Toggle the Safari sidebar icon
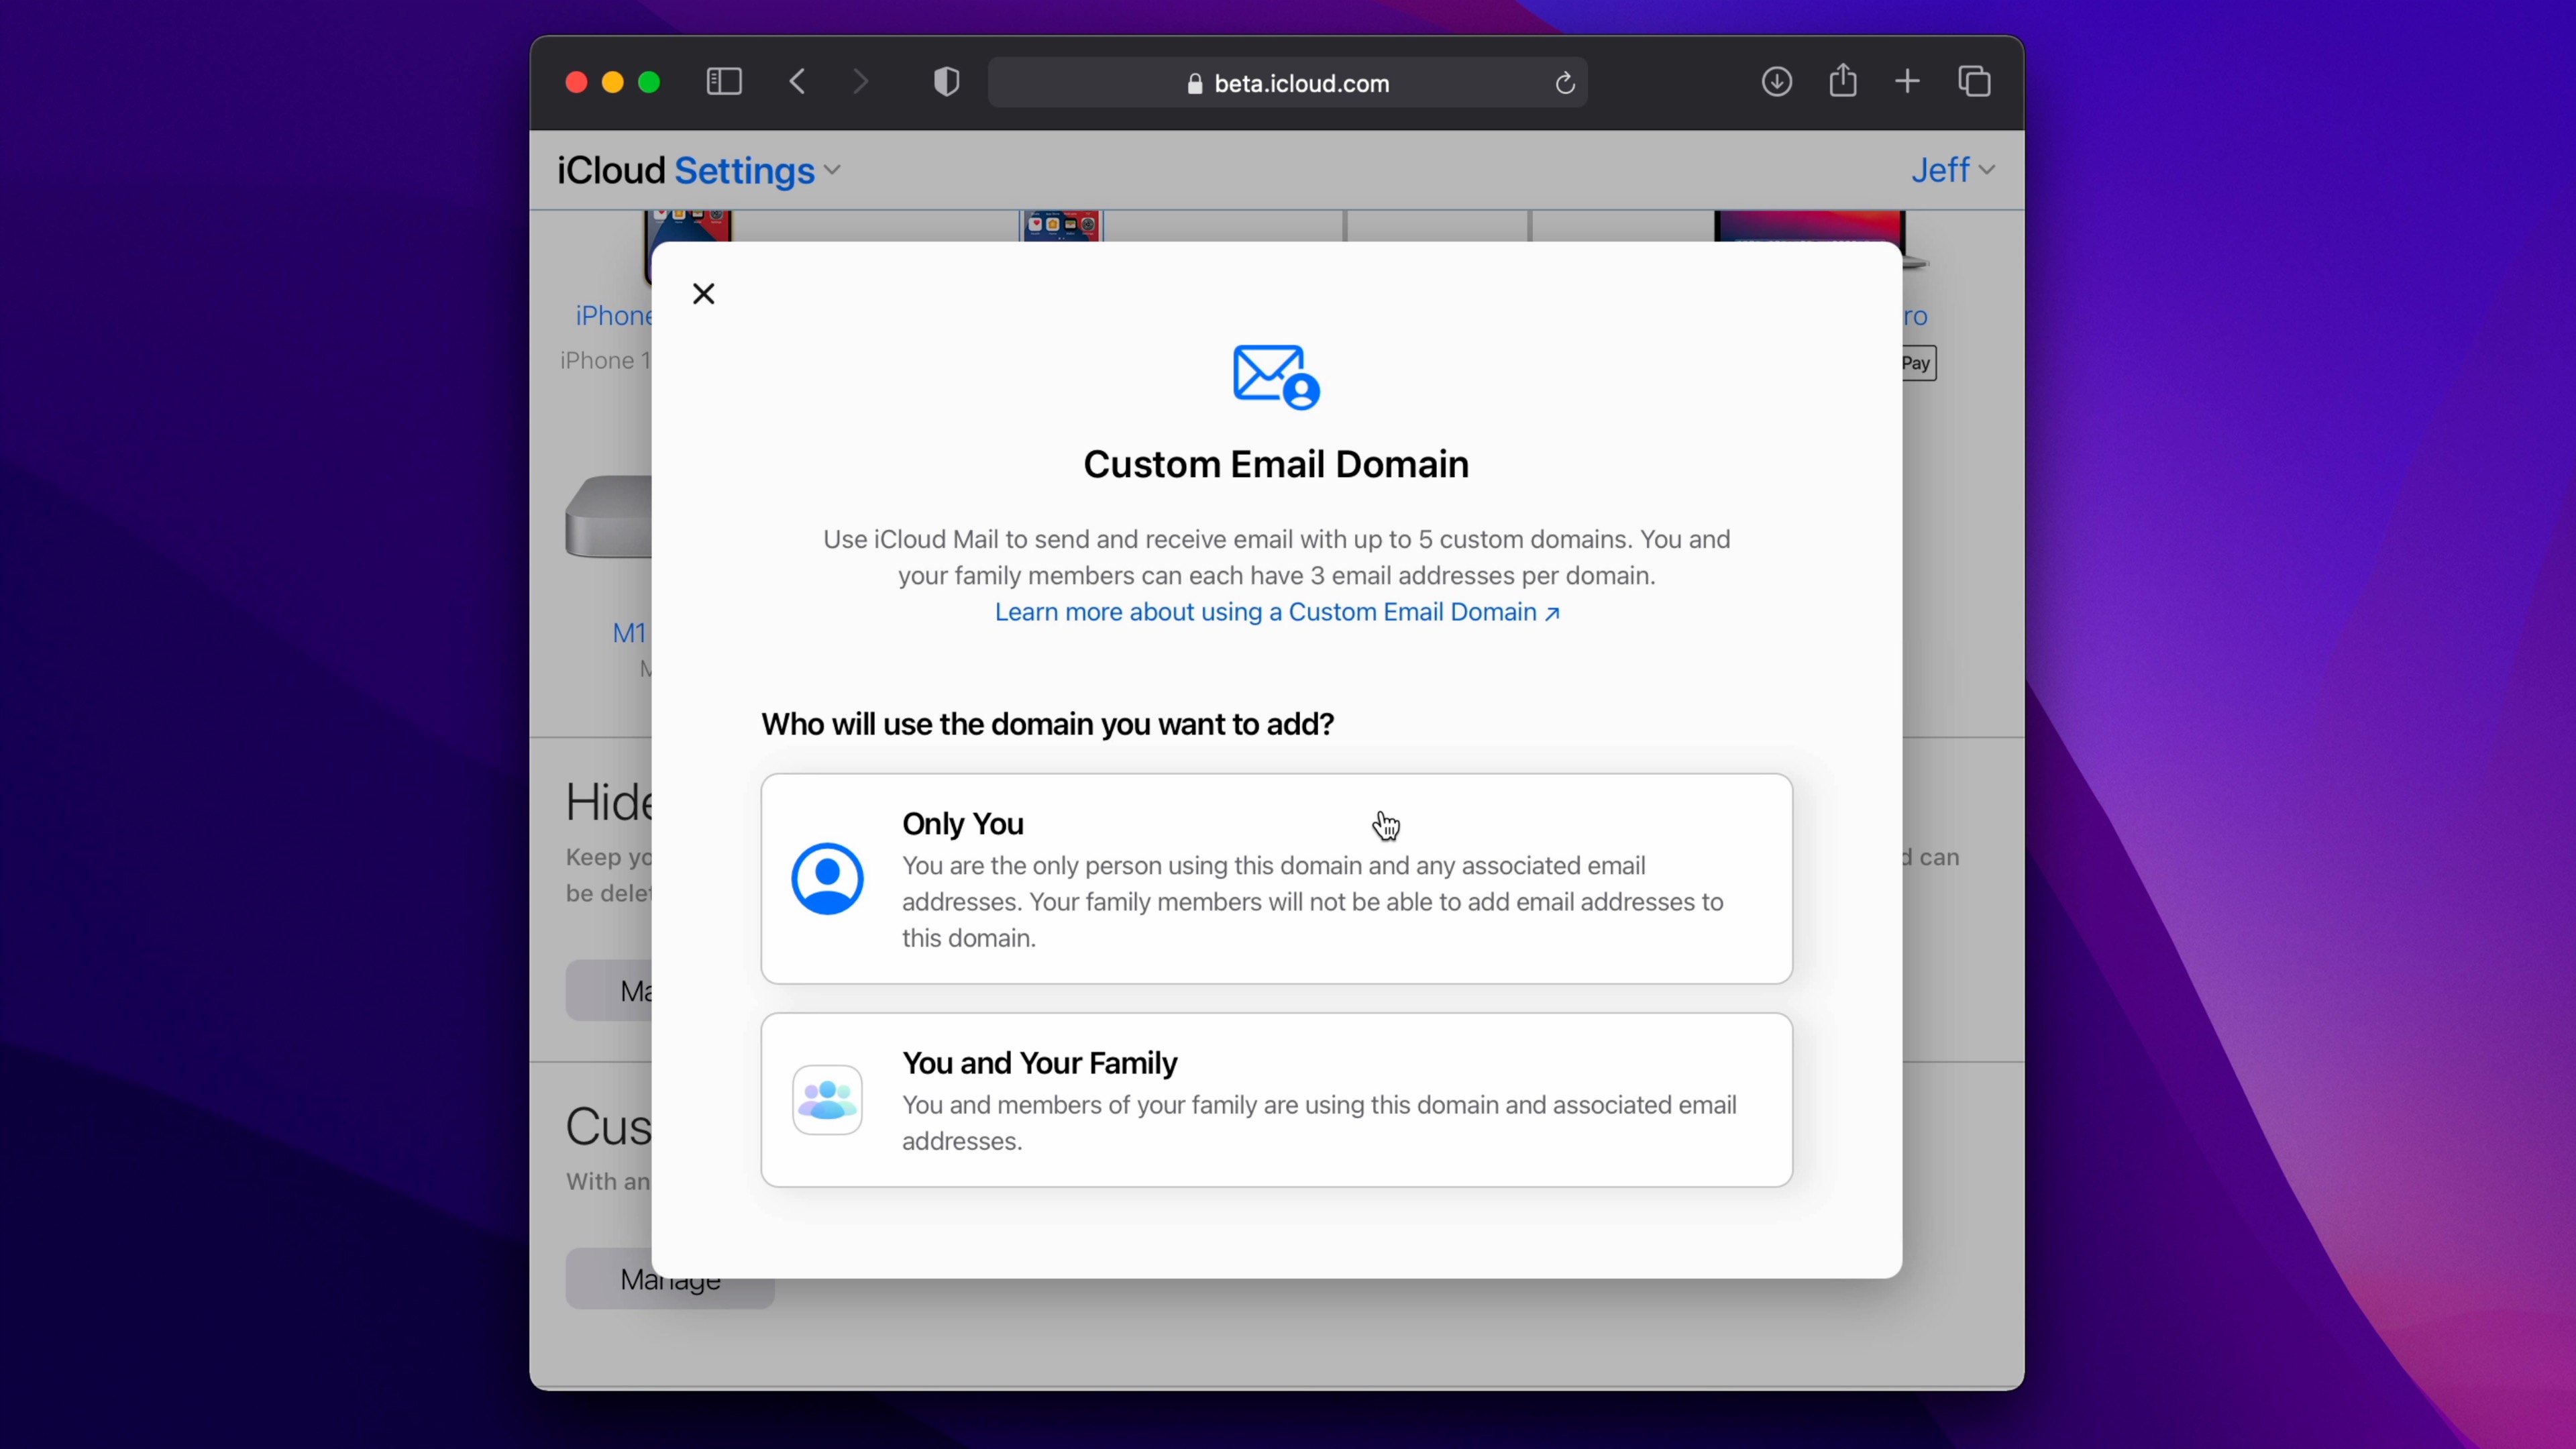Image resolution: width=2576 pixels, height=1449 pixels. pos(724,82)
